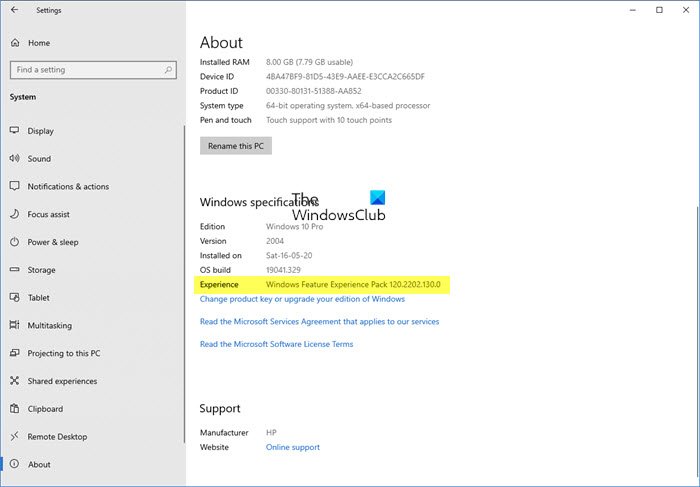Screen dimensions: 700x487
Task: Click the Tablet icon
Action: tap(15, 297)
